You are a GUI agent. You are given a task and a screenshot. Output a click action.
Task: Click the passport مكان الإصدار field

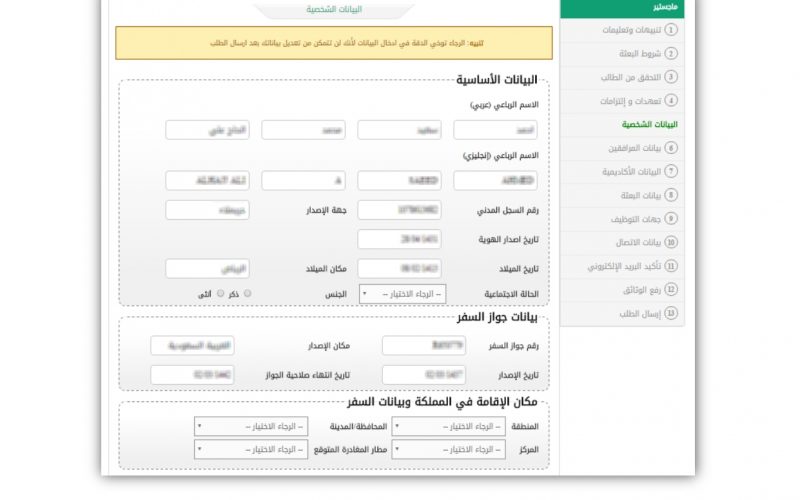click(192, 345)
